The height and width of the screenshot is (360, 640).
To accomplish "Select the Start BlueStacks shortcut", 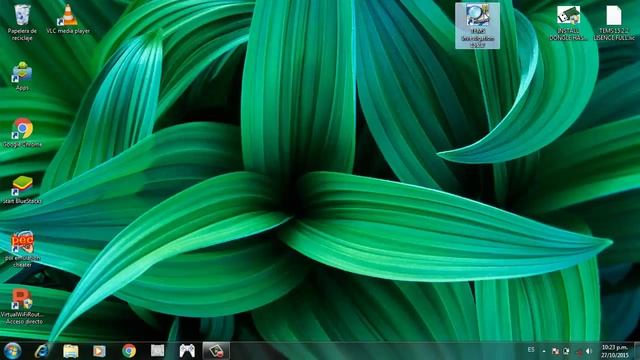I will [x=22, y=190].
